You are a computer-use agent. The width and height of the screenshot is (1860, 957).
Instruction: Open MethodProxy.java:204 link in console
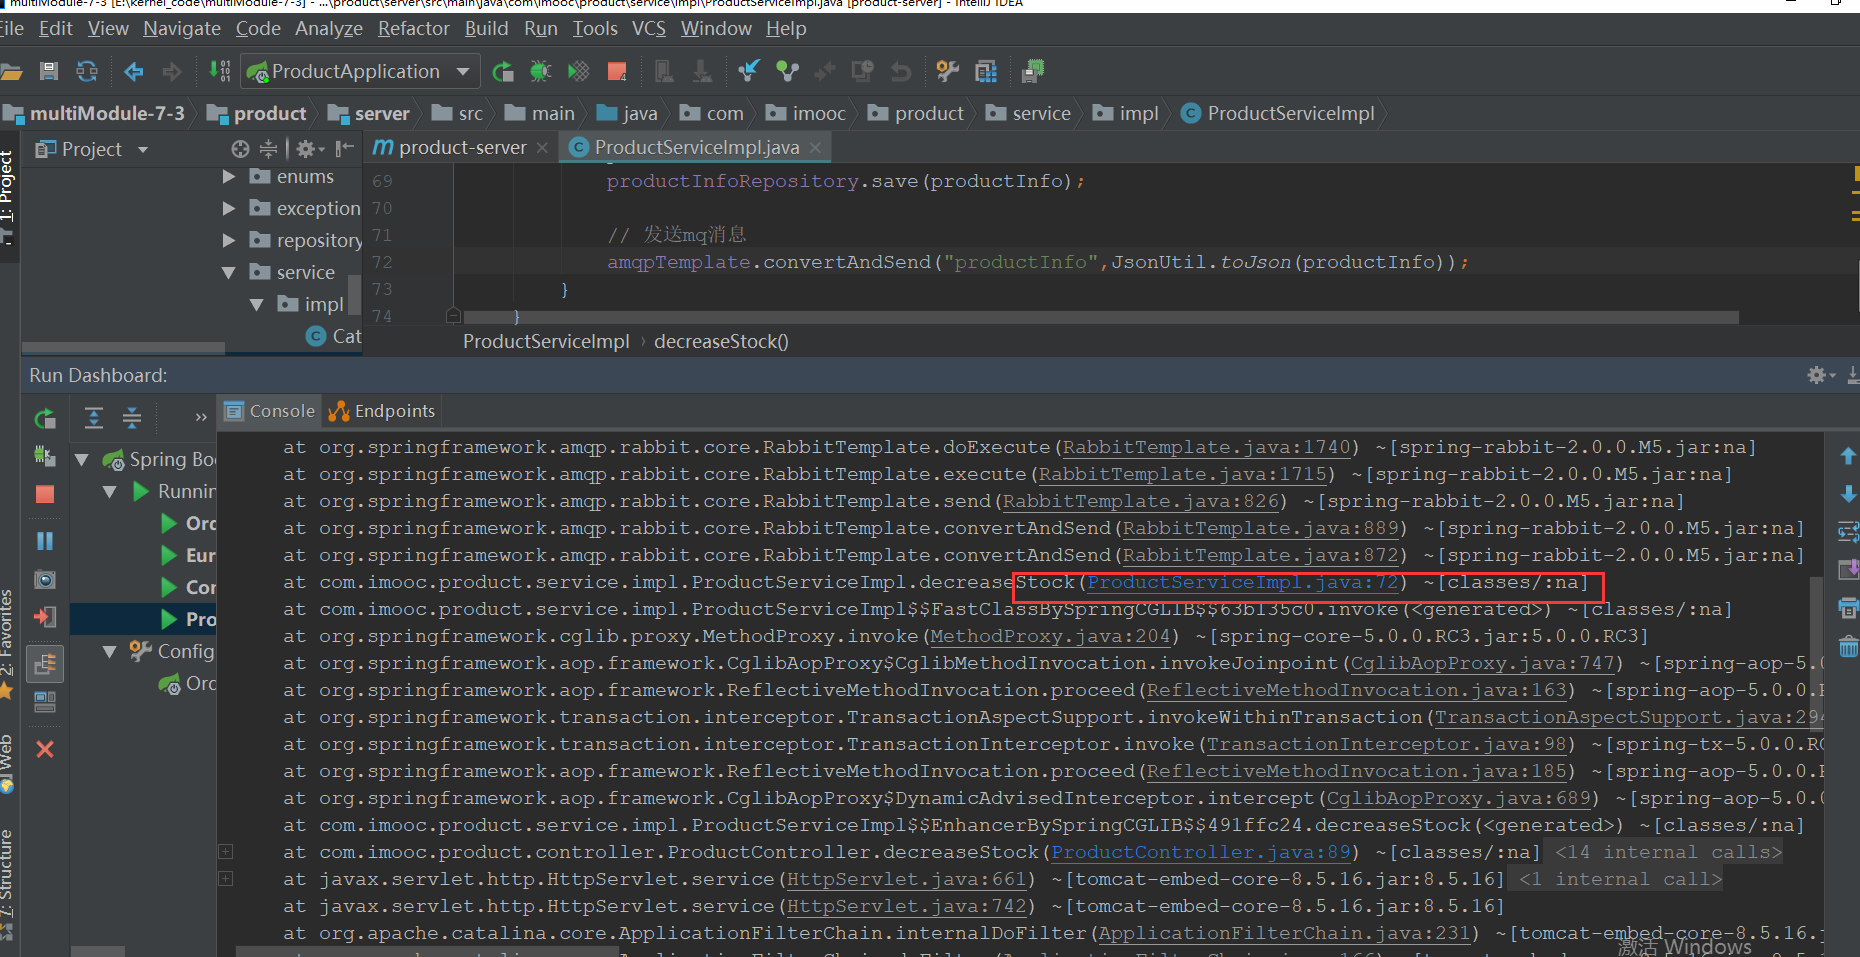(1050, 637)
